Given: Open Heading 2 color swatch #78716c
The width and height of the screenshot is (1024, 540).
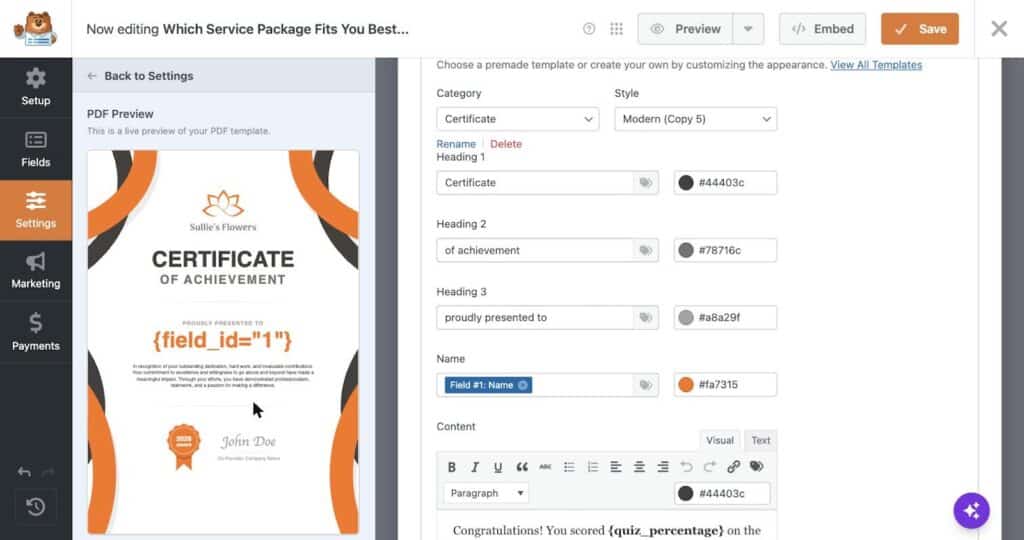Looking at the screenshot, I should [686, 250].
